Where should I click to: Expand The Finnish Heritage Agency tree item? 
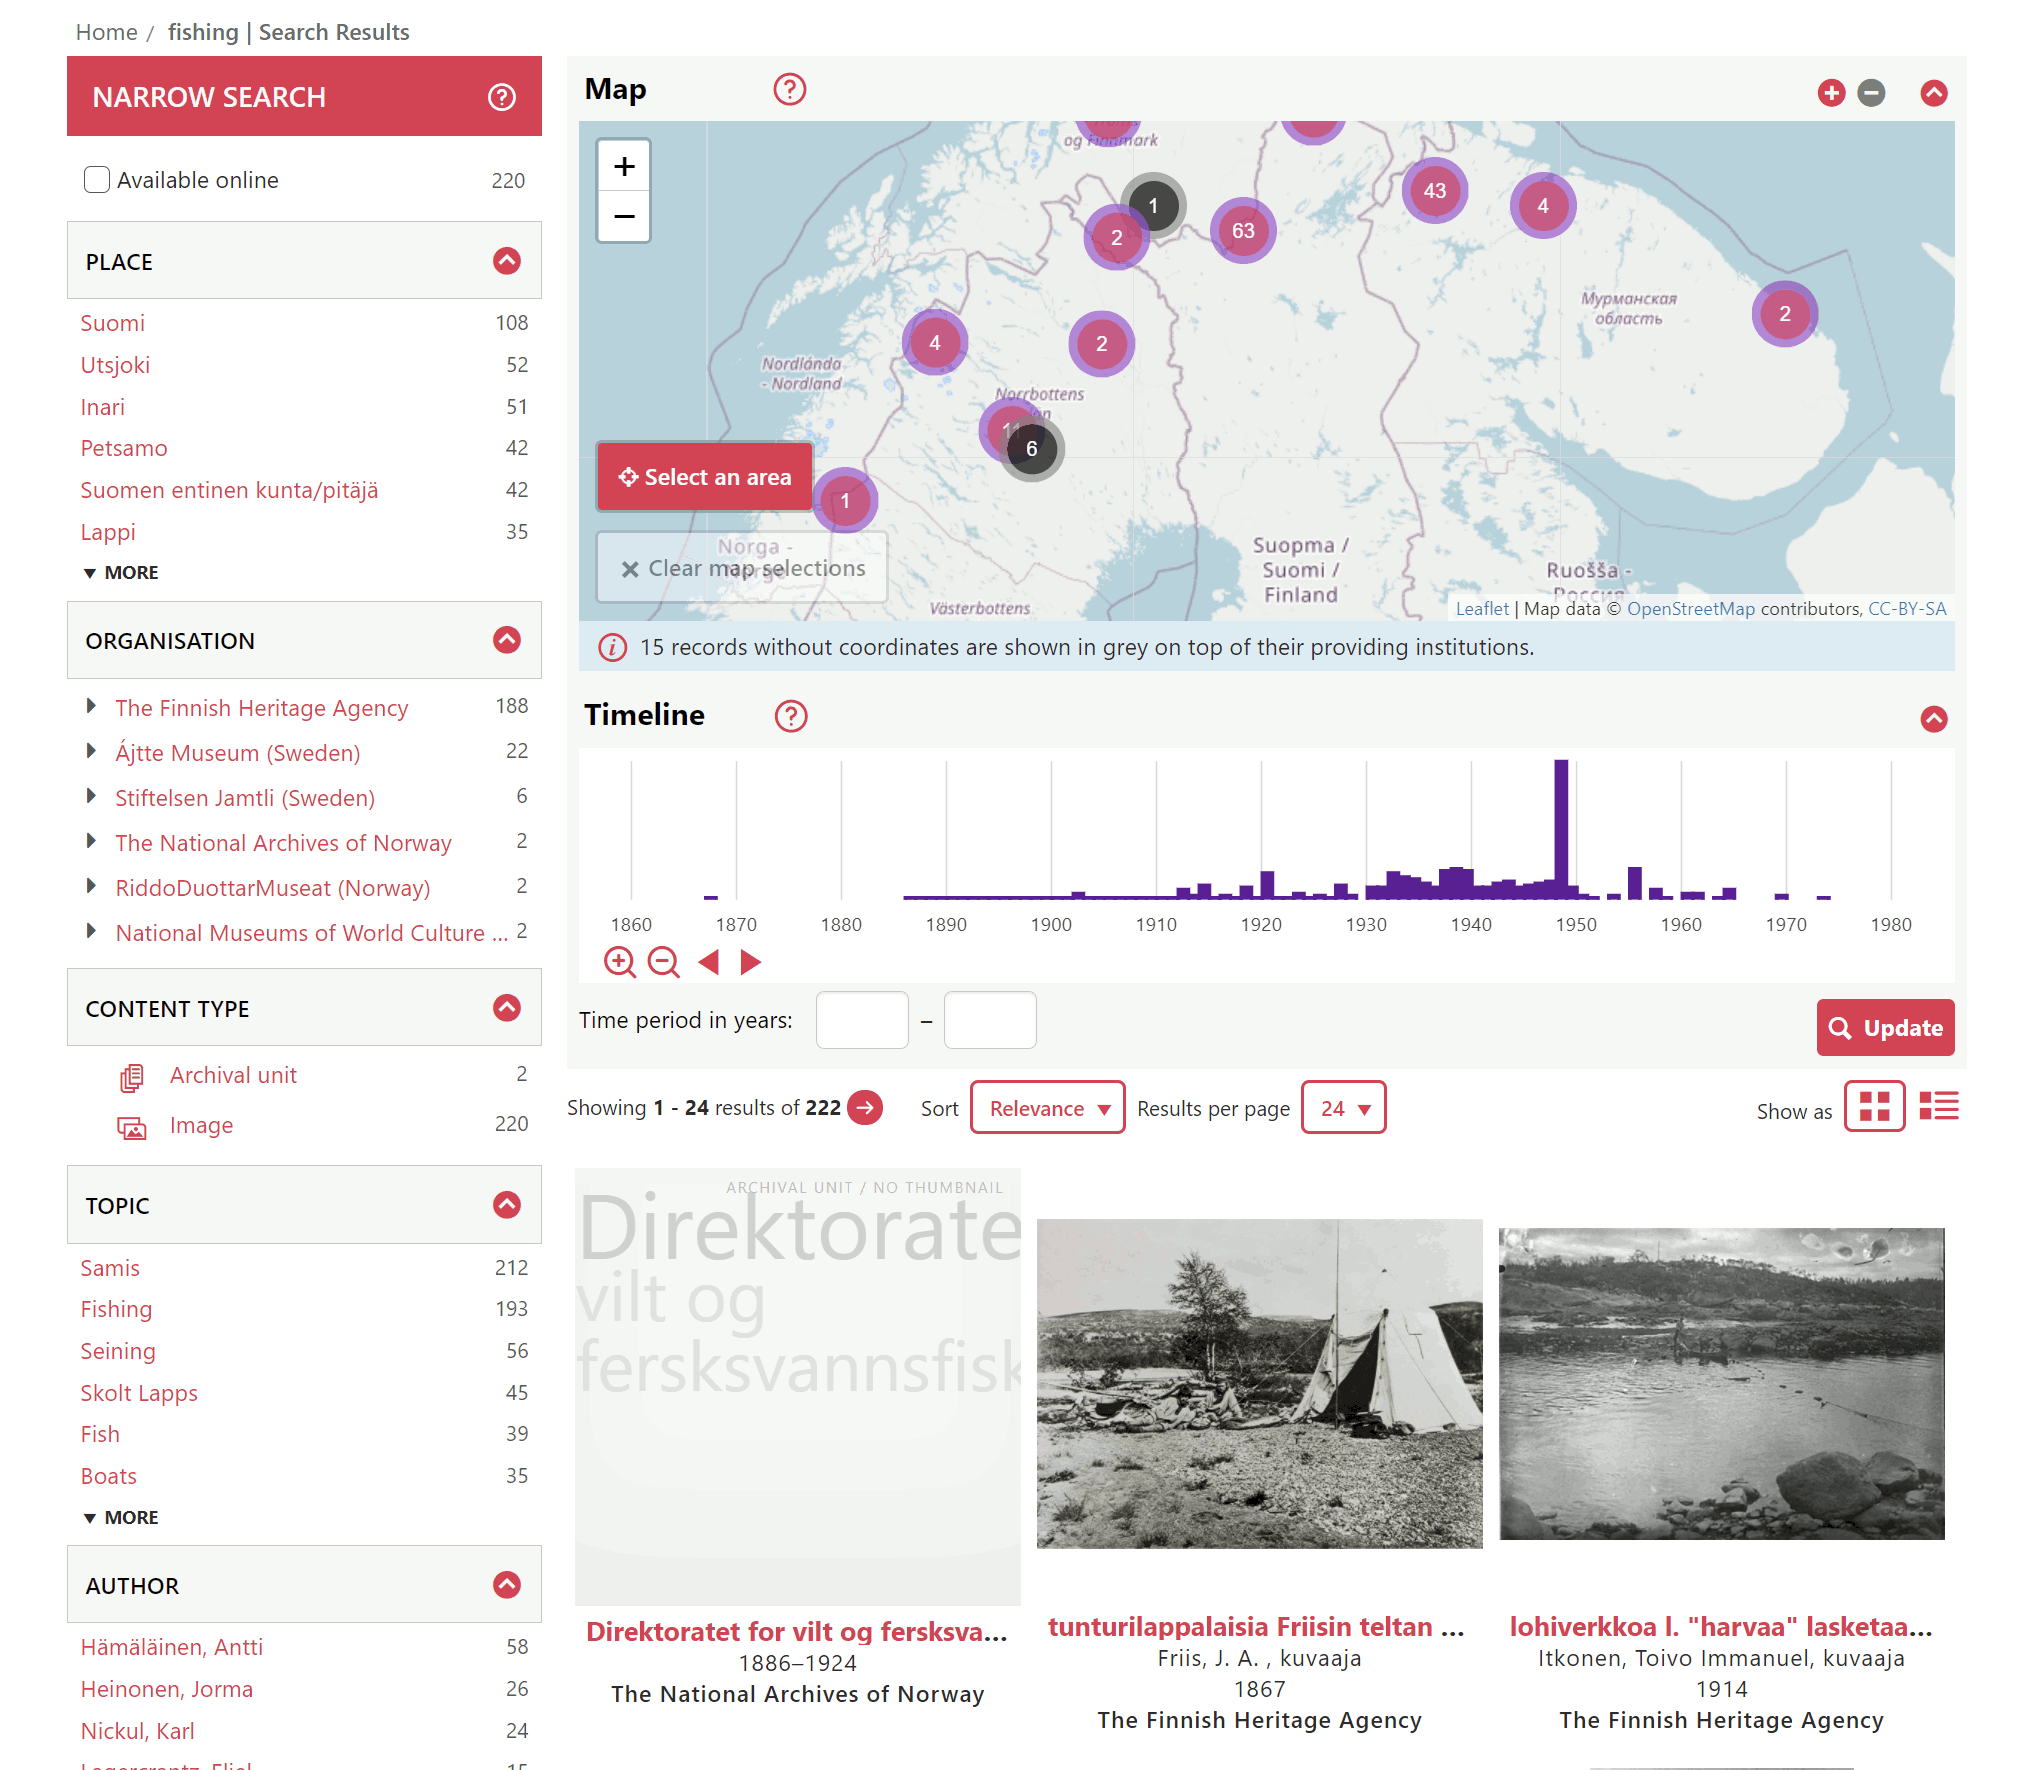coord(91,707)
